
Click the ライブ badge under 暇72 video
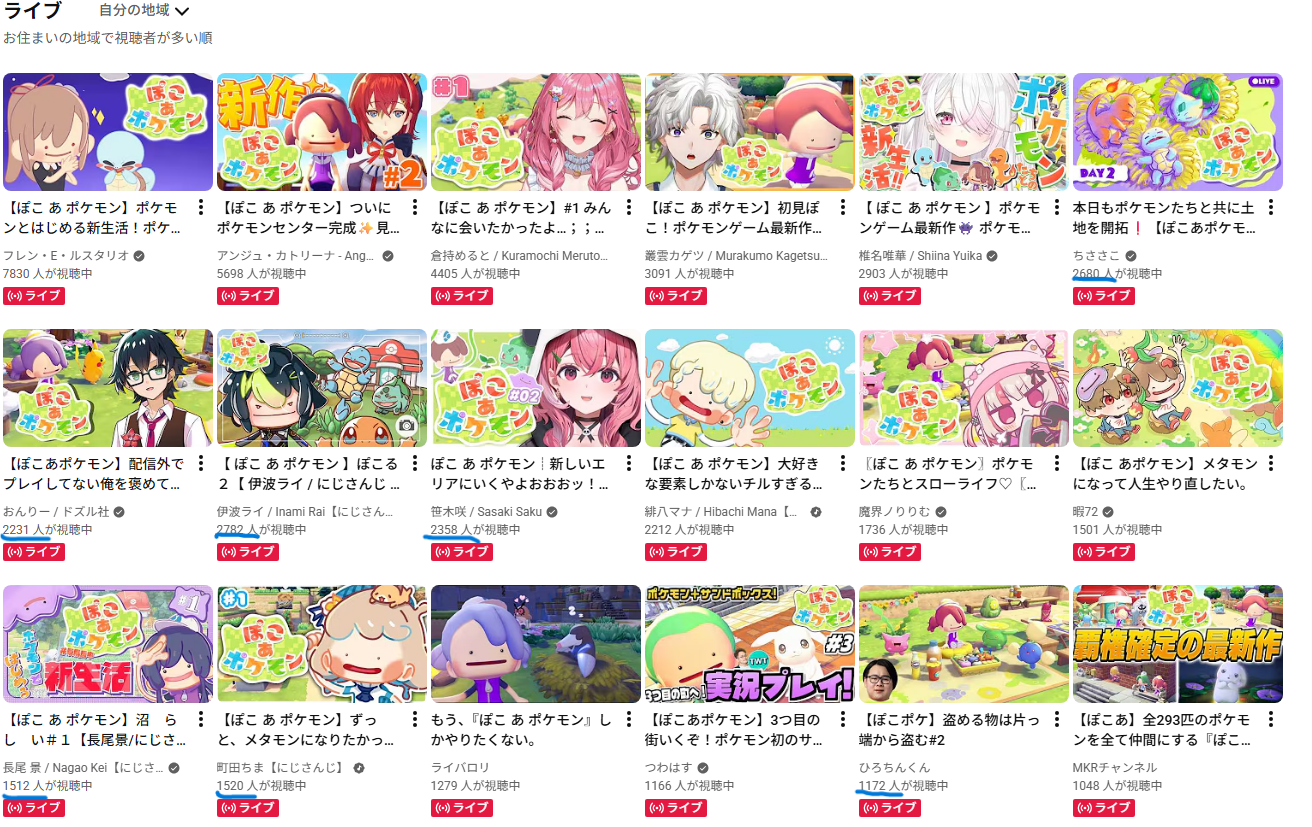point(1104,551)
